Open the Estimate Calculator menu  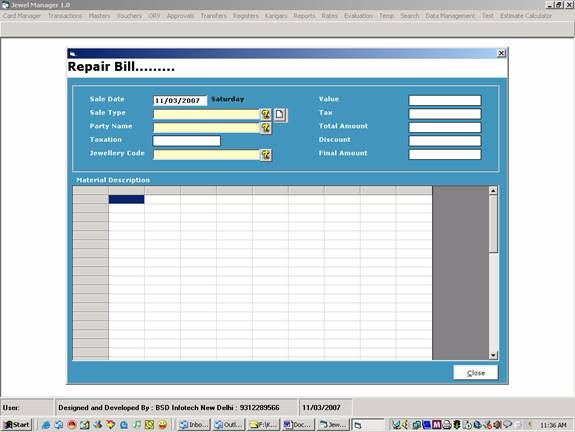(x=525, y=16)
